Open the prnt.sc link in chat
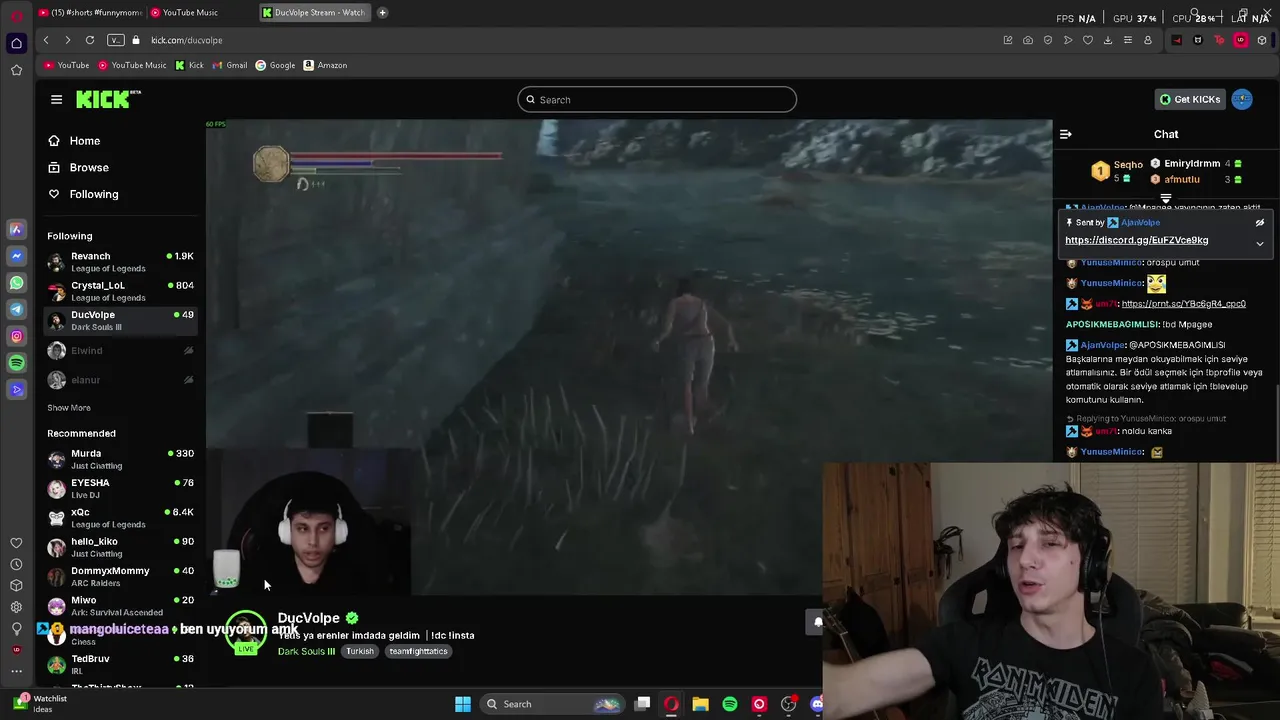Image resolution: width=1280 pixels, height=720 pixels. [x=1183, y=304]
